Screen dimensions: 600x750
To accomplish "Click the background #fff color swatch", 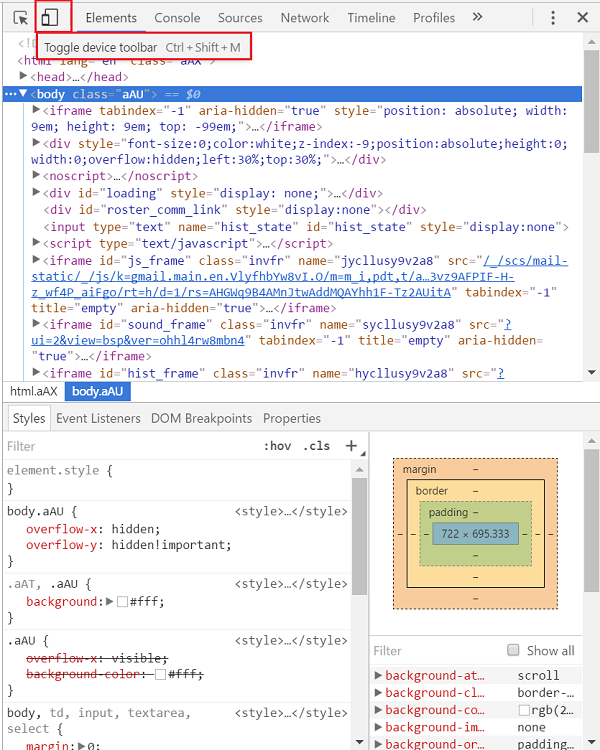I will click(x=122, y=602).
